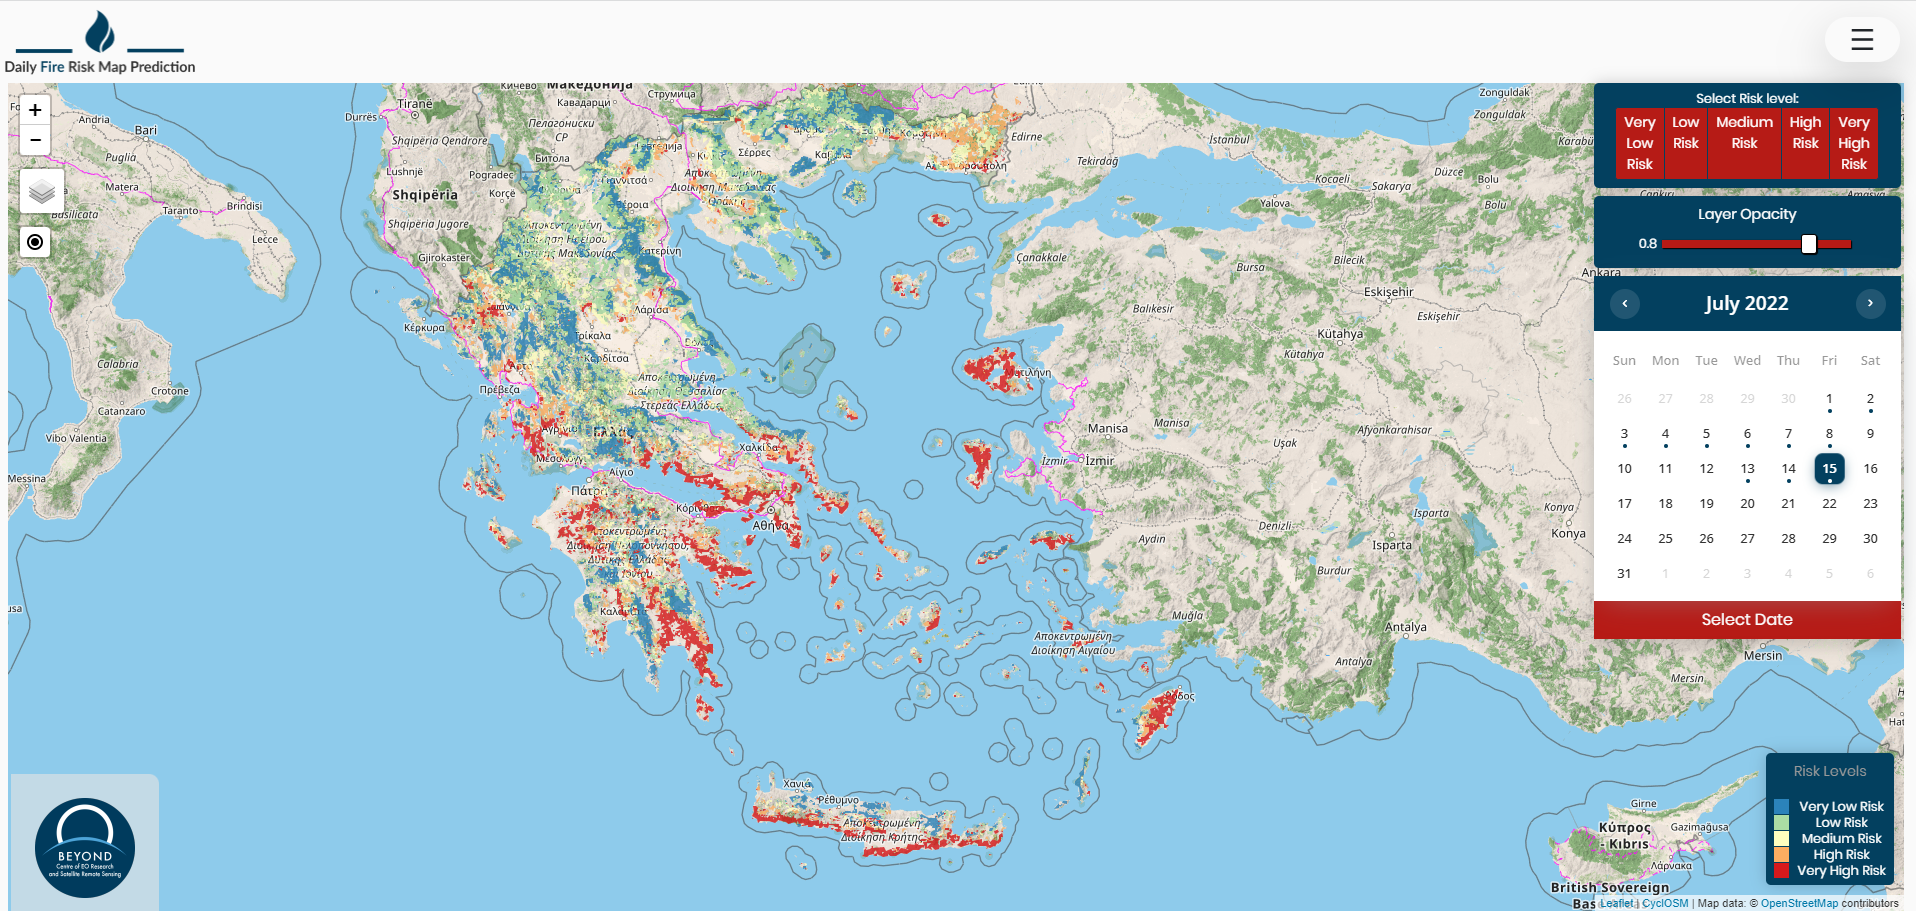This screenshot has height=911, width=1916.
Task: Zoom out on the map
Action: 35,140
